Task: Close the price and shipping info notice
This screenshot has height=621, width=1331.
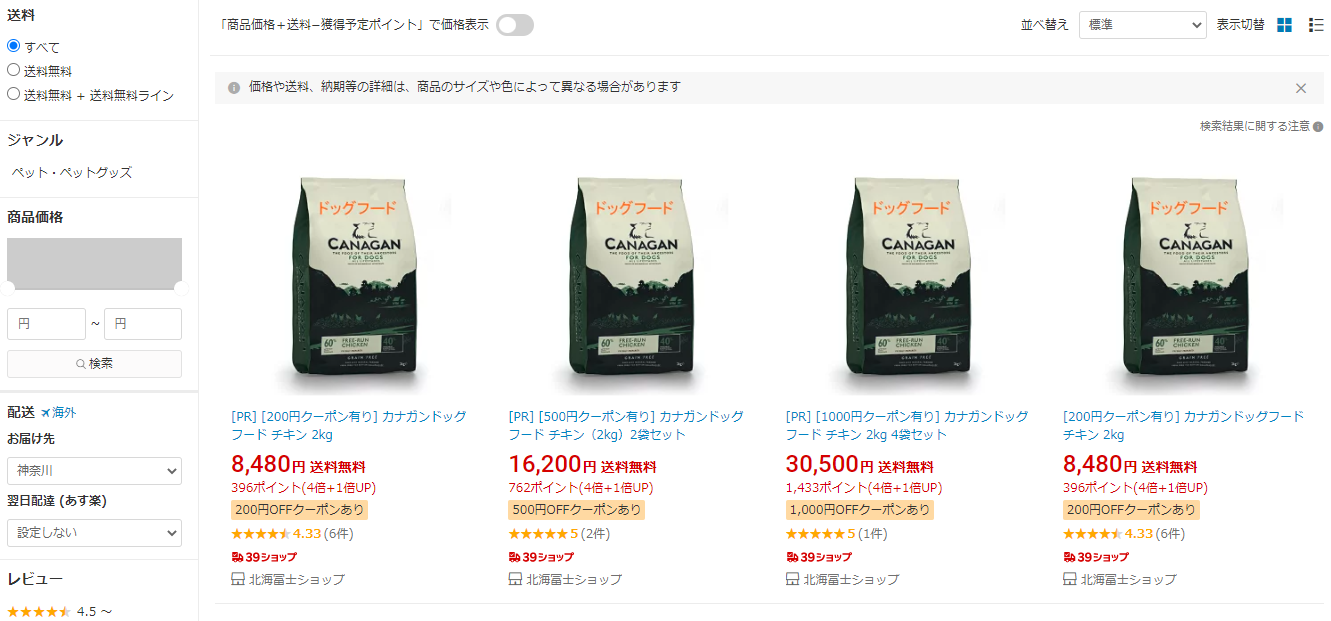Action: coord(1301,88)
